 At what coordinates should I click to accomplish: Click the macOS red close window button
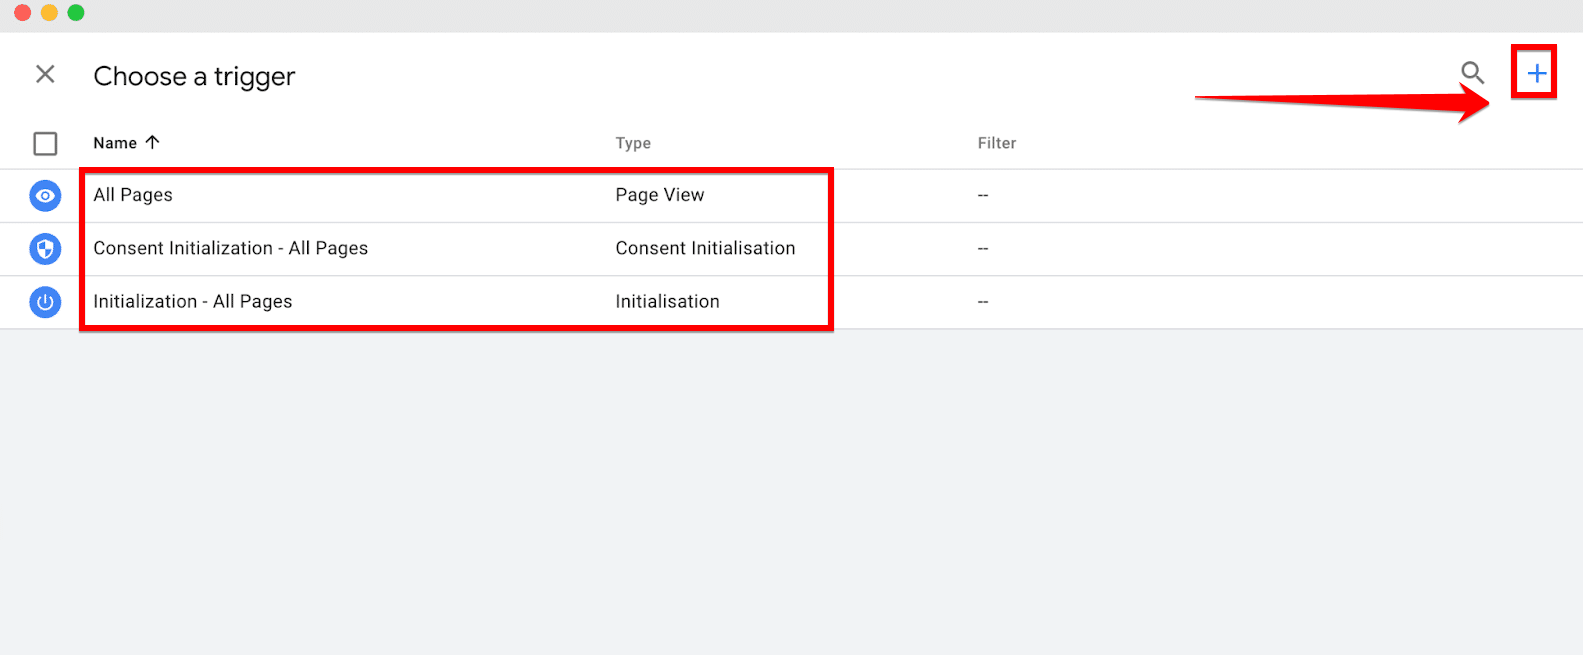pos(22,13)
